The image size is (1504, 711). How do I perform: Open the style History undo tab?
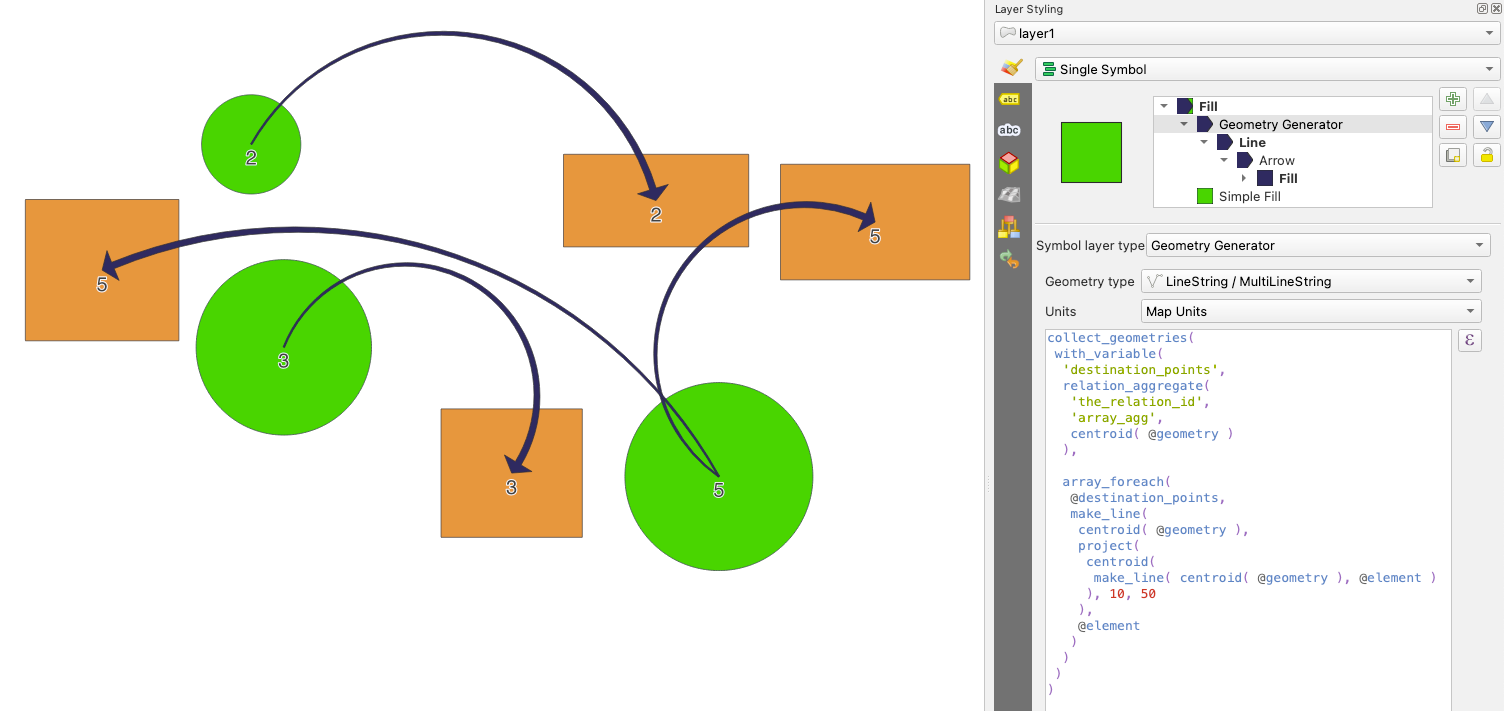[x=1010, y=259]
